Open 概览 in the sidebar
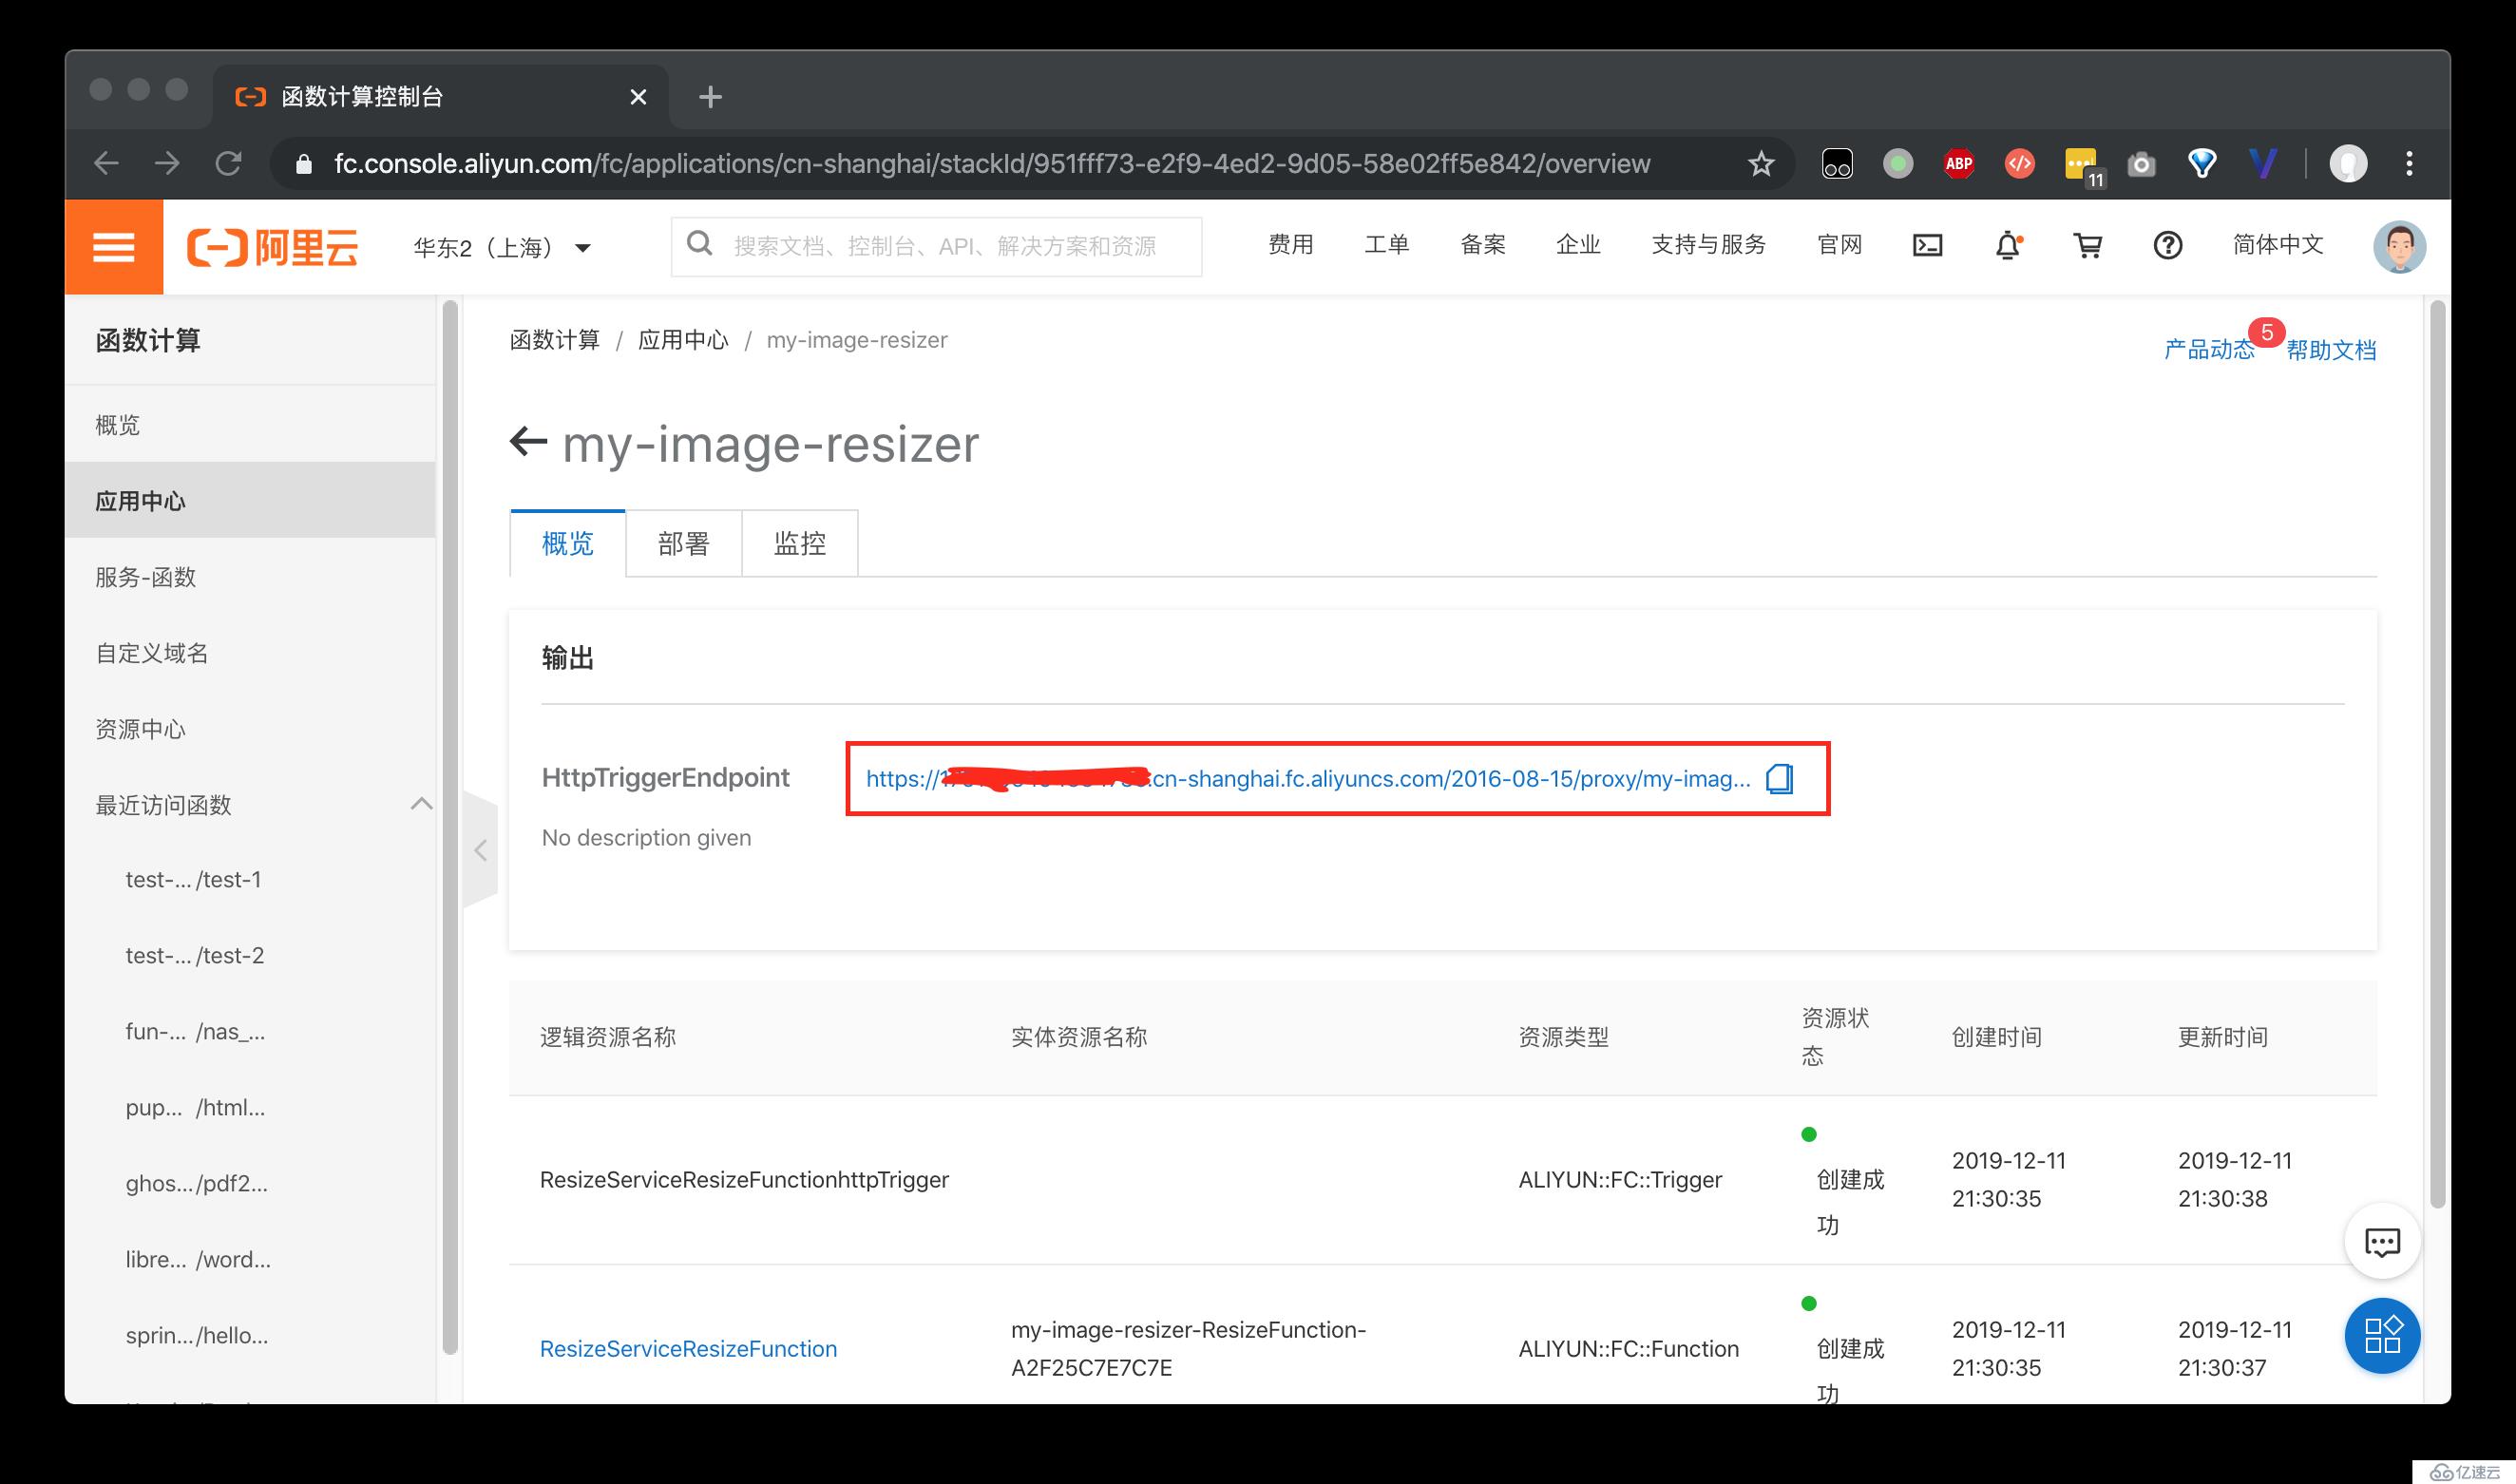This screenshot has height=1484, width=2516. 250,424
